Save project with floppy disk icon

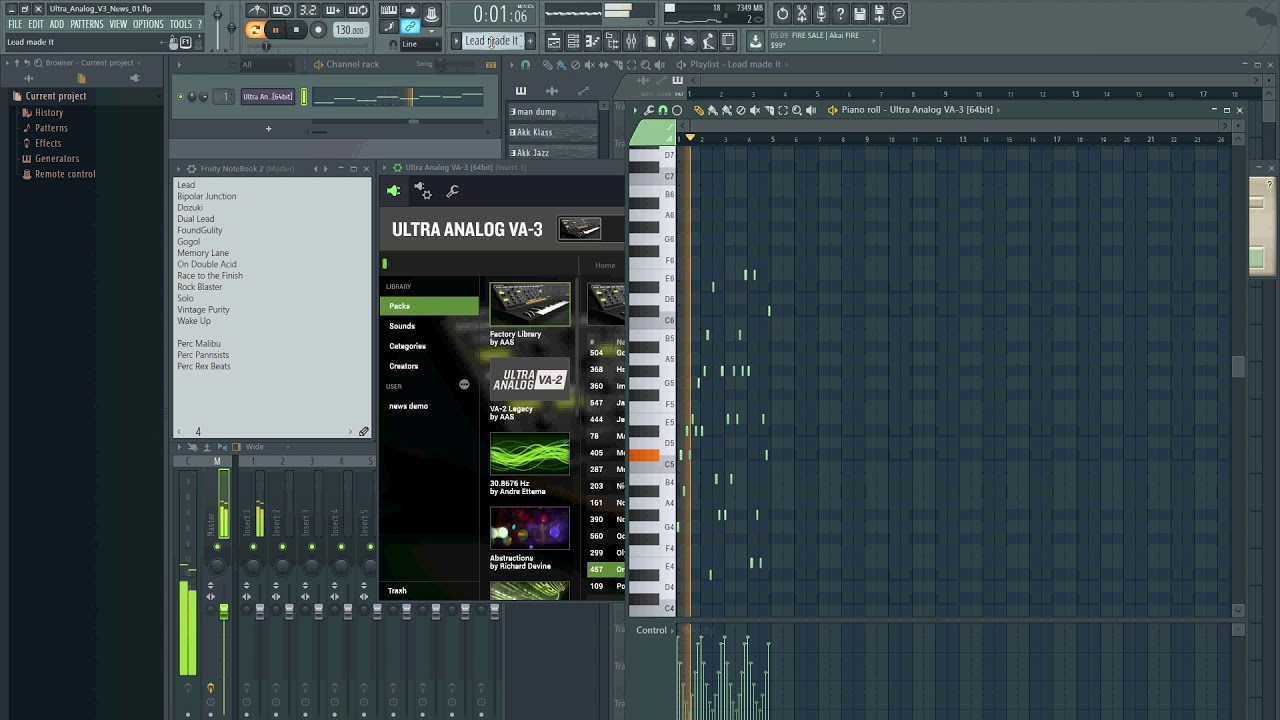(x=860, y=13)
